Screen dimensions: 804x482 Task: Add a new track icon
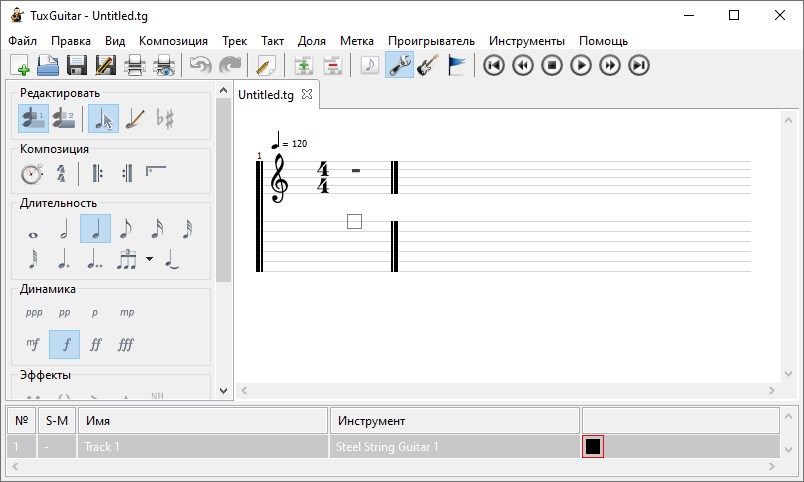304,66
